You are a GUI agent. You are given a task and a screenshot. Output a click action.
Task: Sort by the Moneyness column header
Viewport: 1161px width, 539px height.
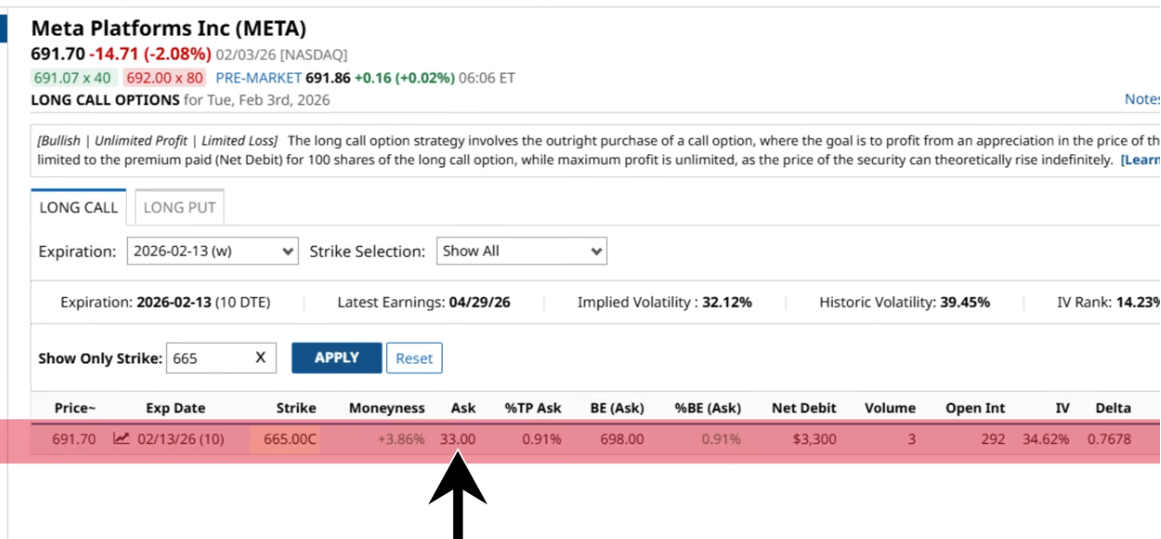386,408
